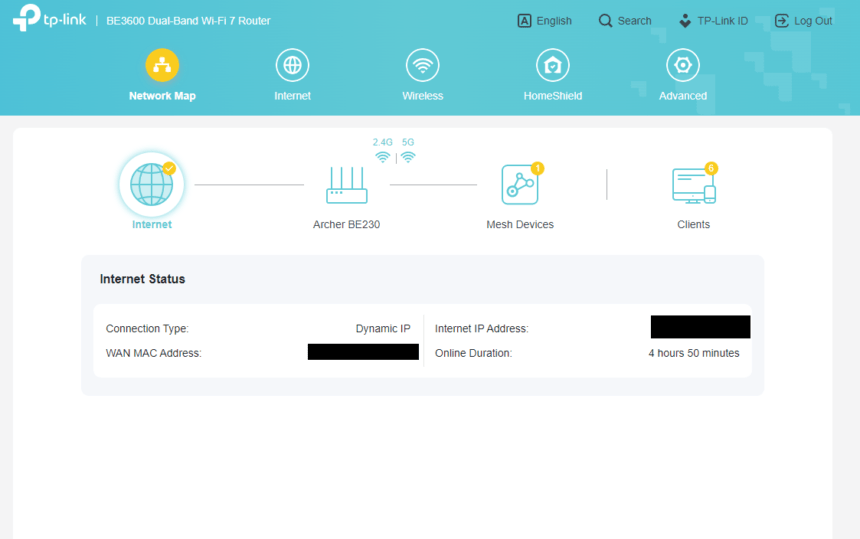Change language via English label
Image resolution: width=860 pixels, height=539 pixels.
point(554,21)
